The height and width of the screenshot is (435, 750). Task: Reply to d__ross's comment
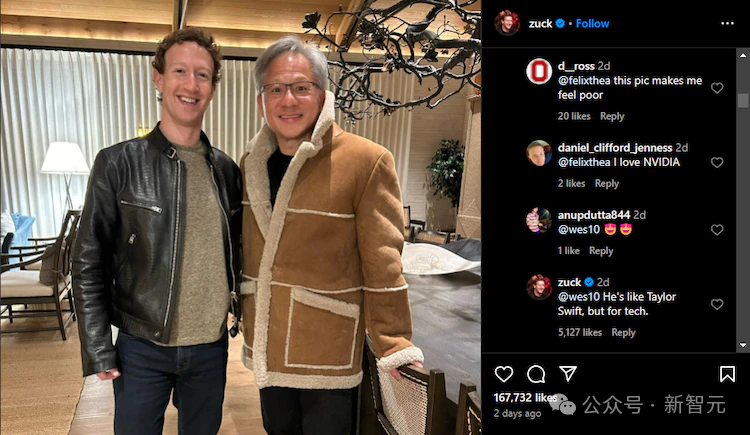[x=612, y=117]
